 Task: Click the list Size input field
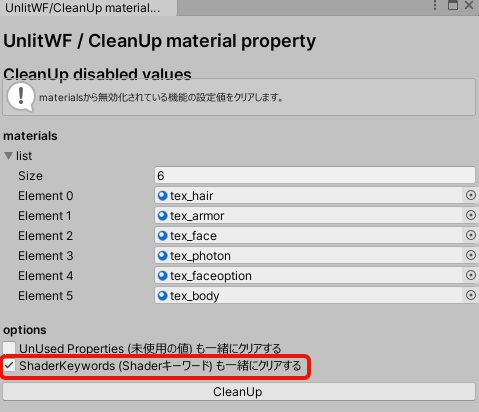point(315,175)
